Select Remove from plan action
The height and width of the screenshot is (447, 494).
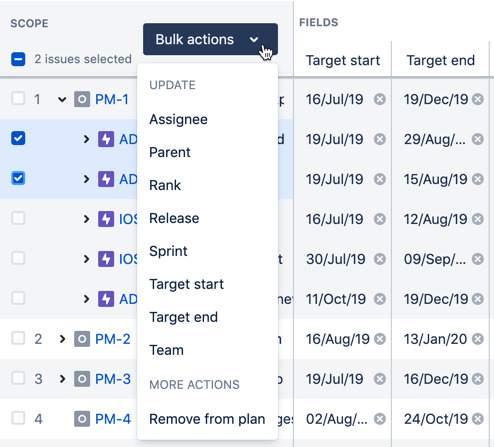pos(207,419)
